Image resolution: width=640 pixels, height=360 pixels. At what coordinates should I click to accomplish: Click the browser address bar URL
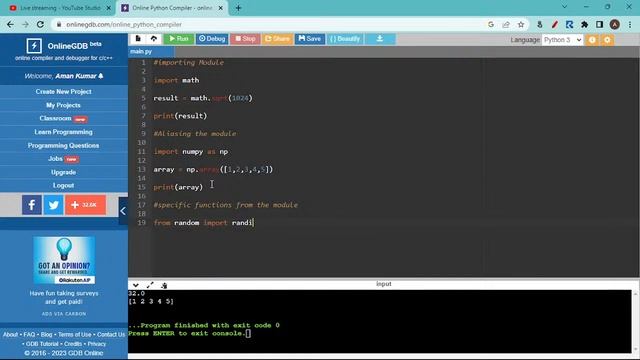coord(124,24)
